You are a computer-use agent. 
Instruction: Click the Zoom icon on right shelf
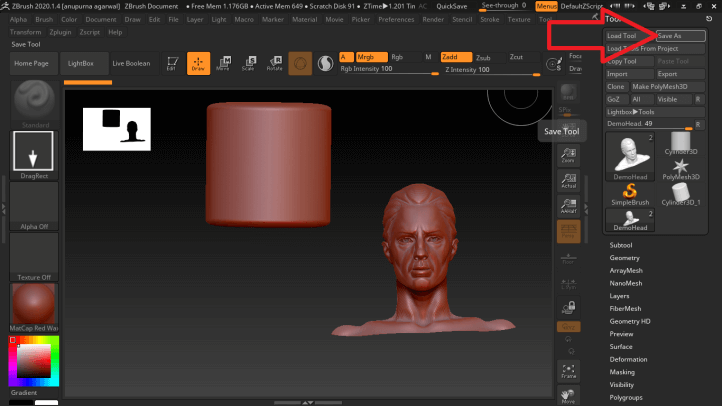coord(568,154)
